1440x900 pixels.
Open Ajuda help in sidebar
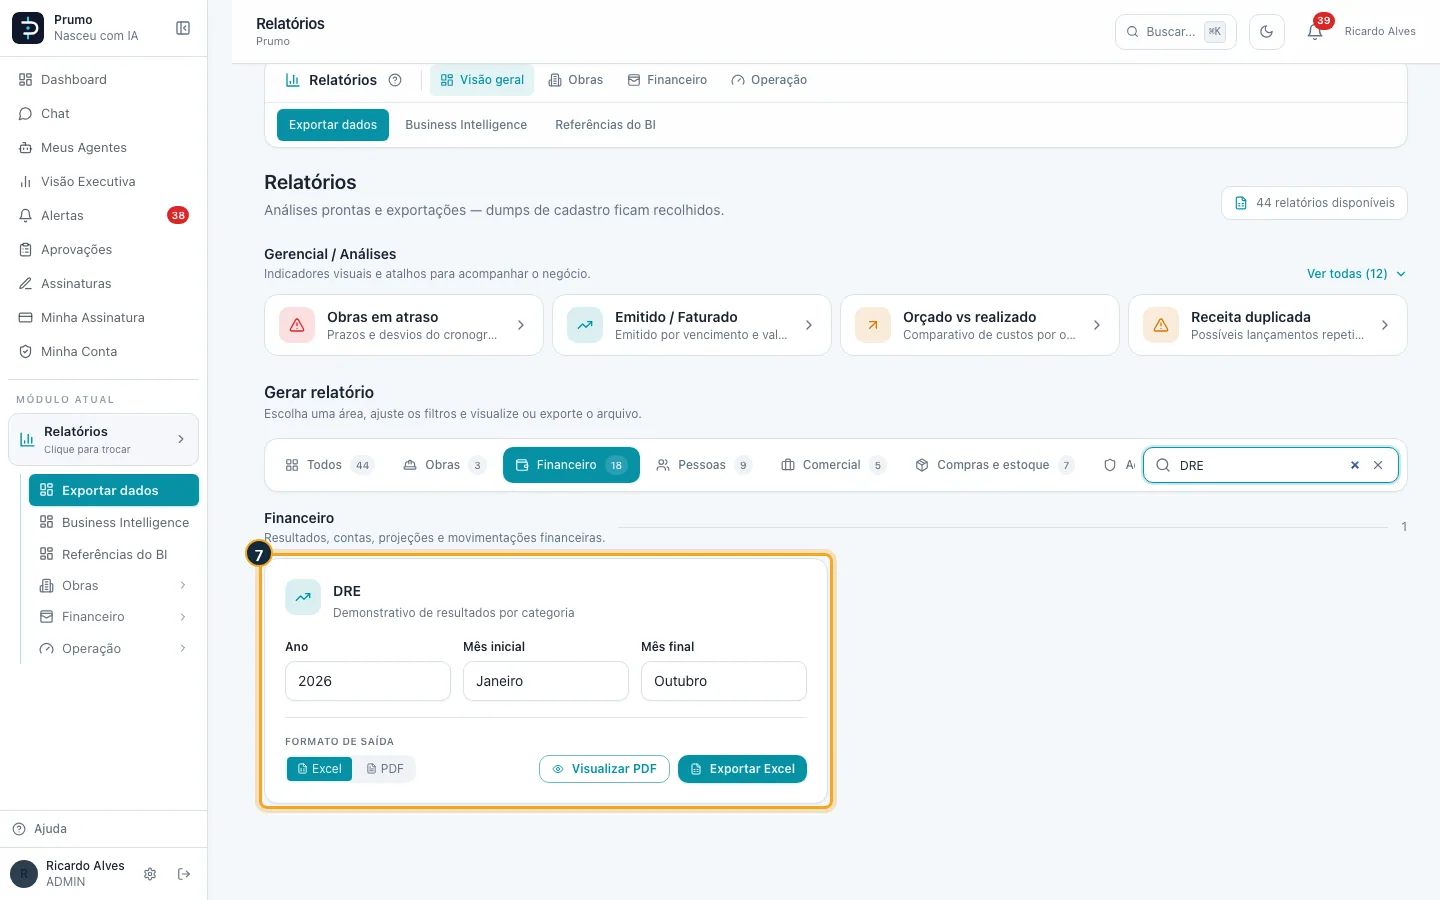[x=104, y=829]
